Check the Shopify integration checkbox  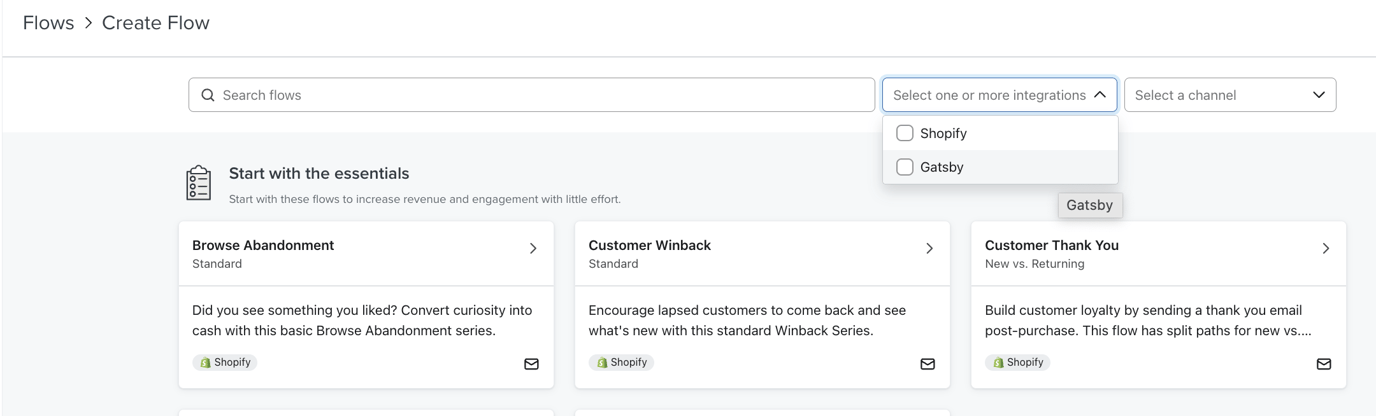click(905, 133)
